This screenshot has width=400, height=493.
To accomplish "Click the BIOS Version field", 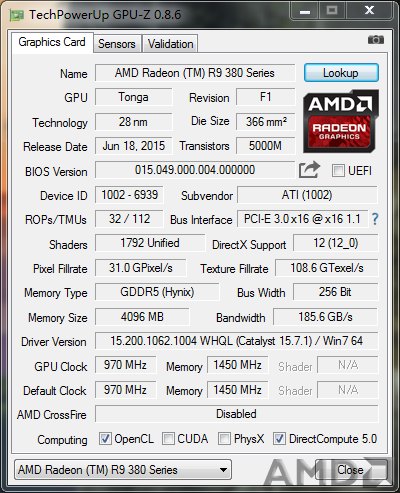I will pos(195,170).
